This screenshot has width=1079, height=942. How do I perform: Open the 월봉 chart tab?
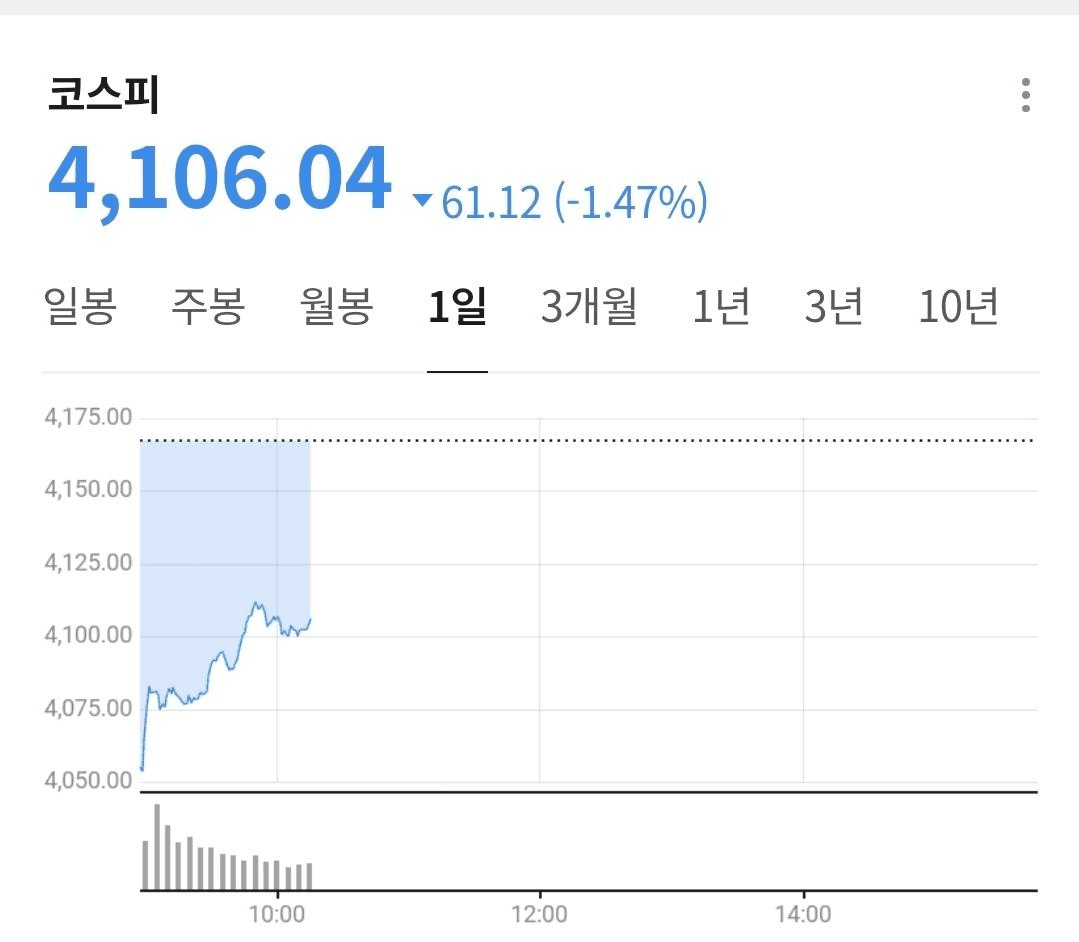337,307
